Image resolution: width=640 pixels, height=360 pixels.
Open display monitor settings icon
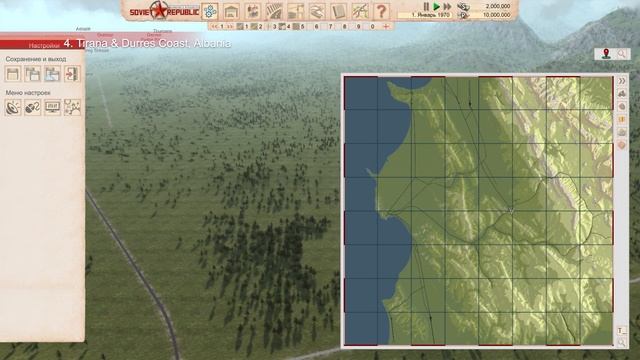coord(52,108)
